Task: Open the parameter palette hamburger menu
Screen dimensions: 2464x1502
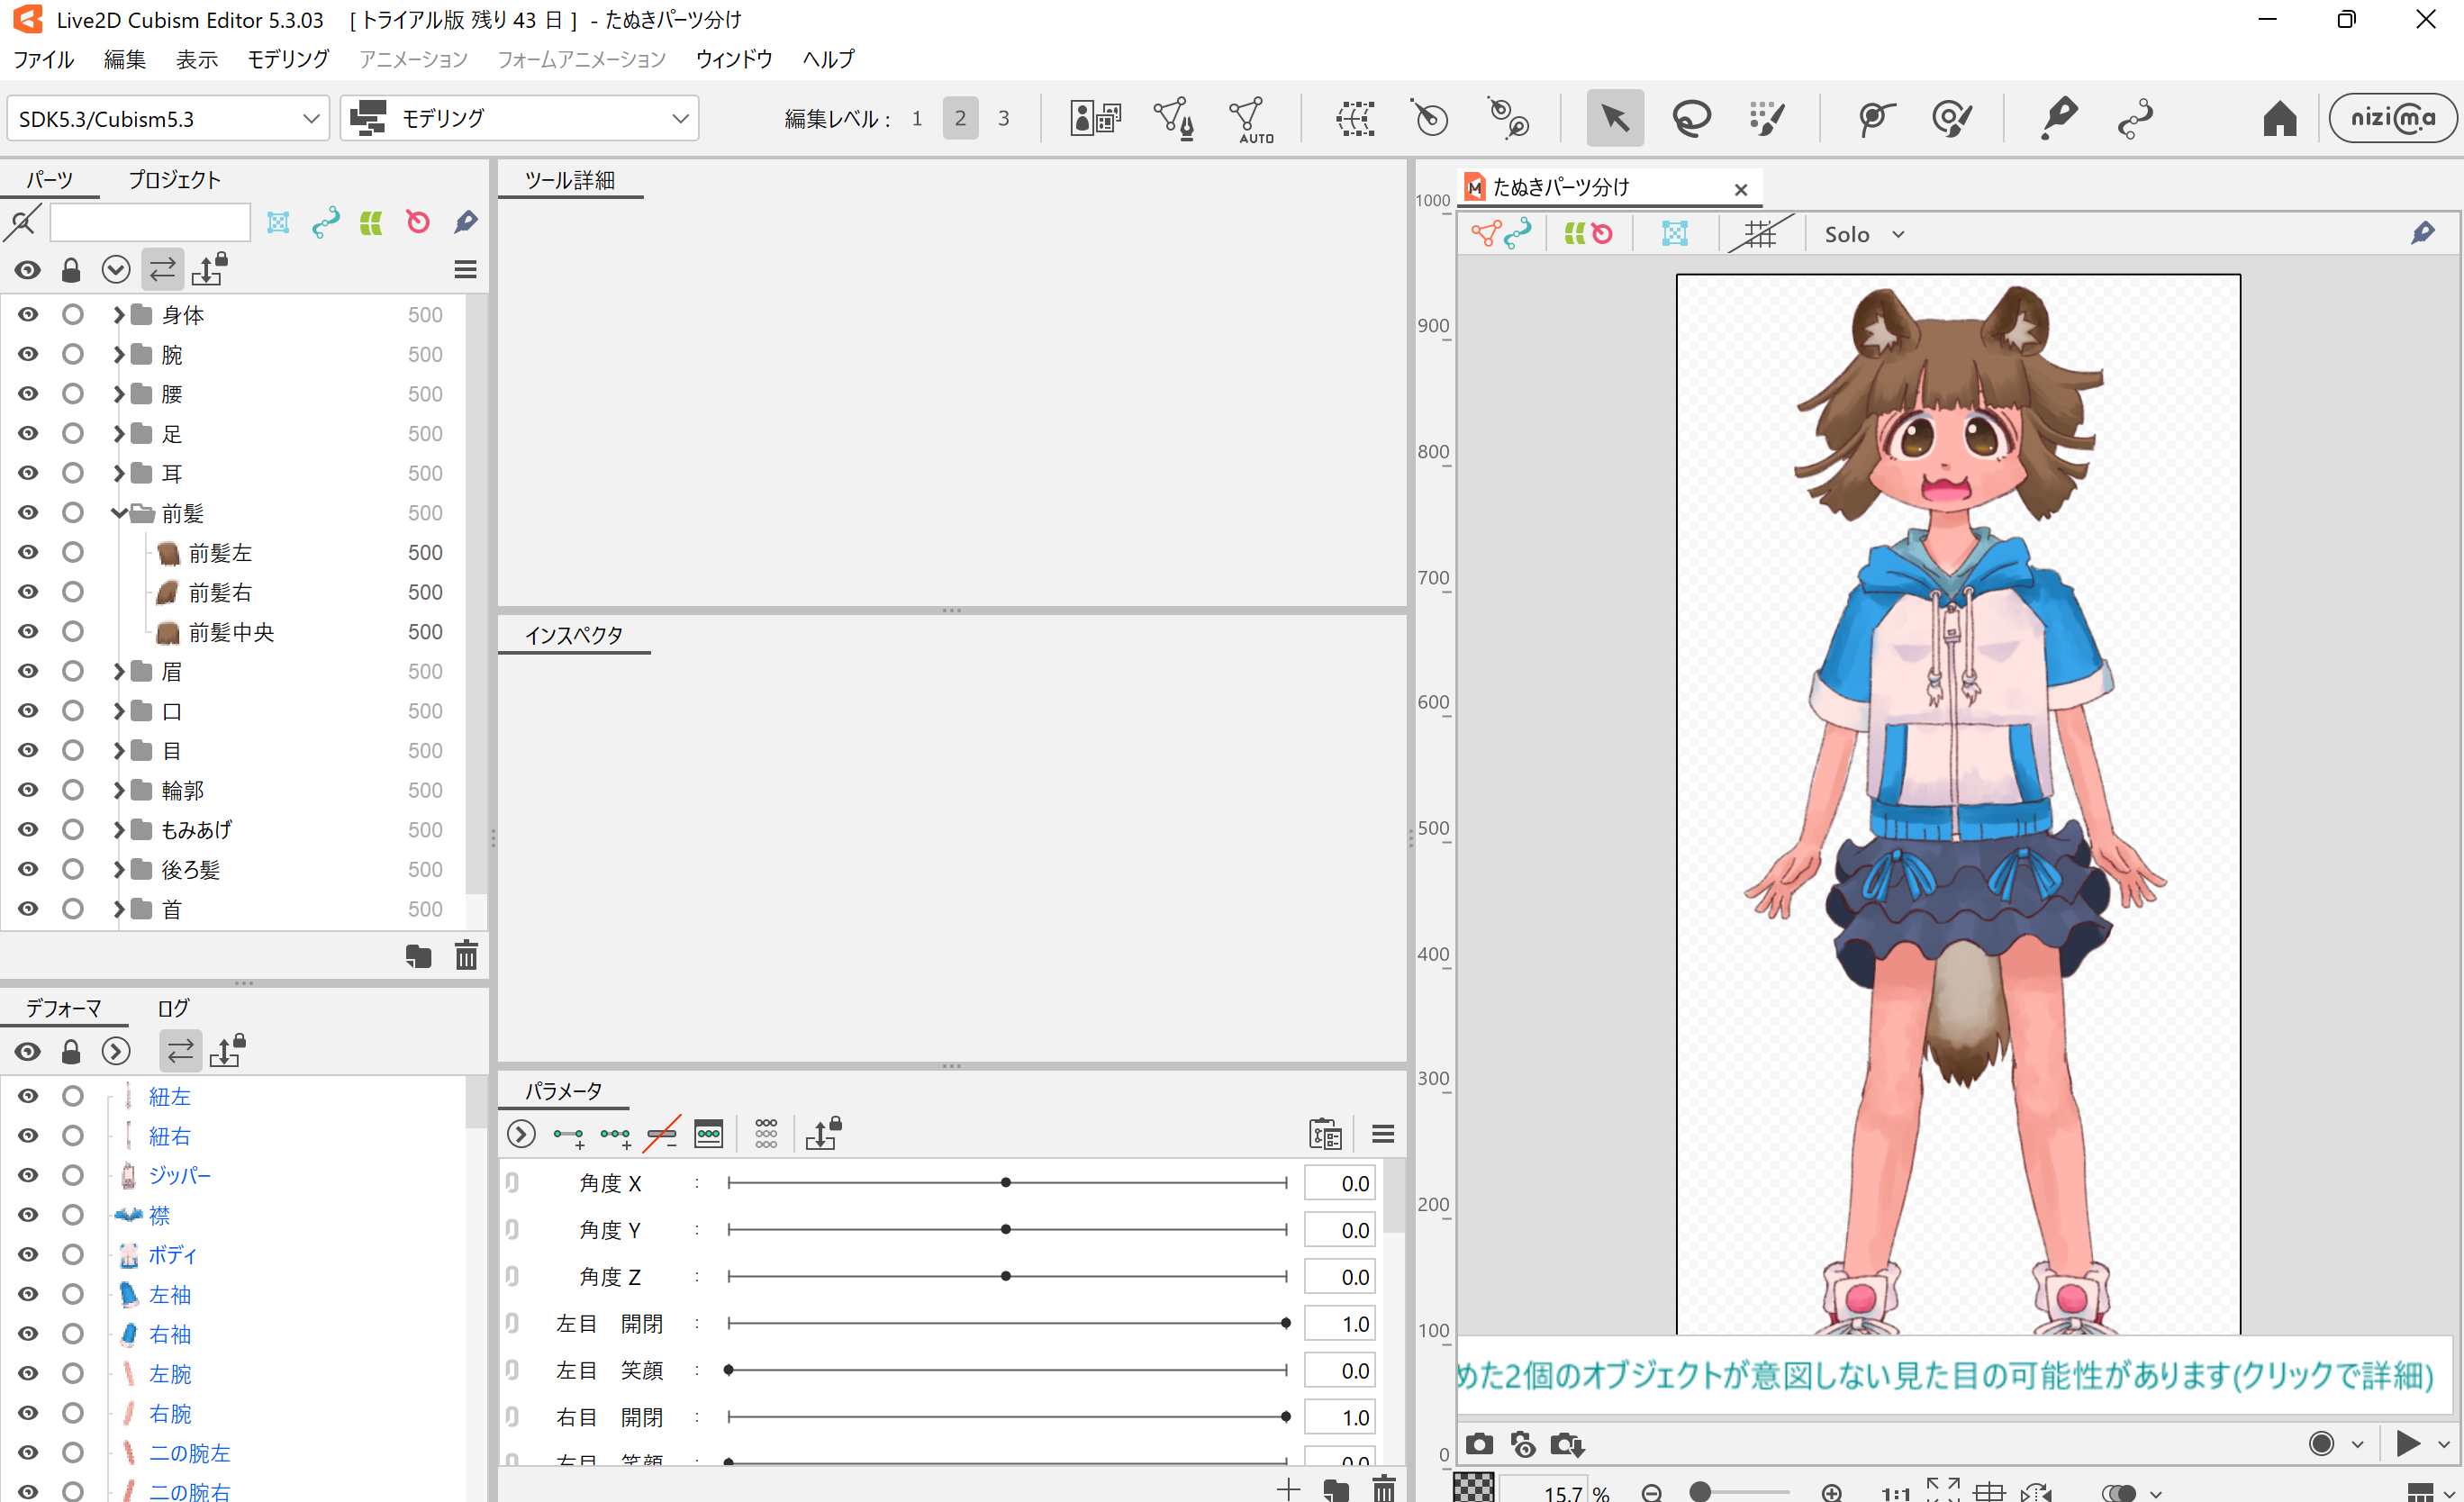Action: coord(1383,1134)
